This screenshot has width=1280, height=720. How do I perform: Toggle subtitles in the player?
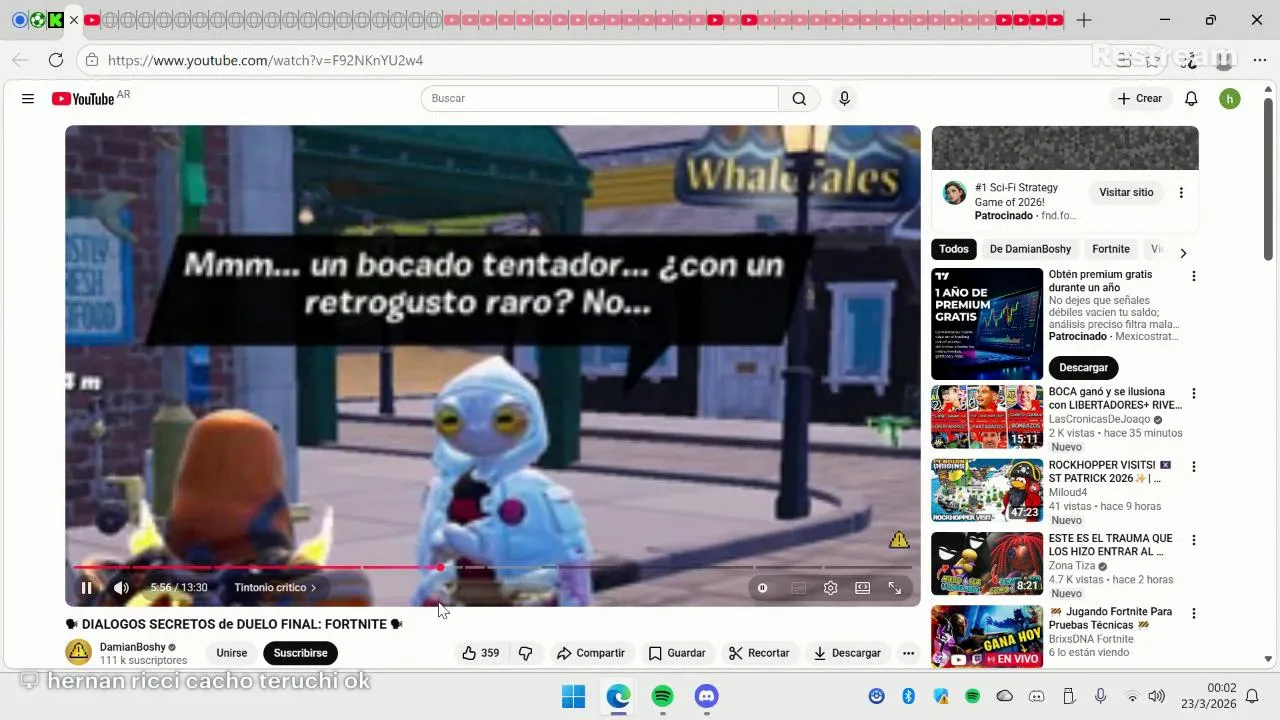click(x=798, y=588)
